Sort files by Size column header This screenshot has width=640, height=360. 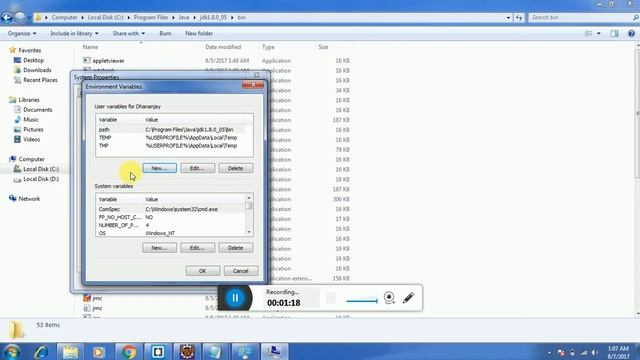click(323, 47)
